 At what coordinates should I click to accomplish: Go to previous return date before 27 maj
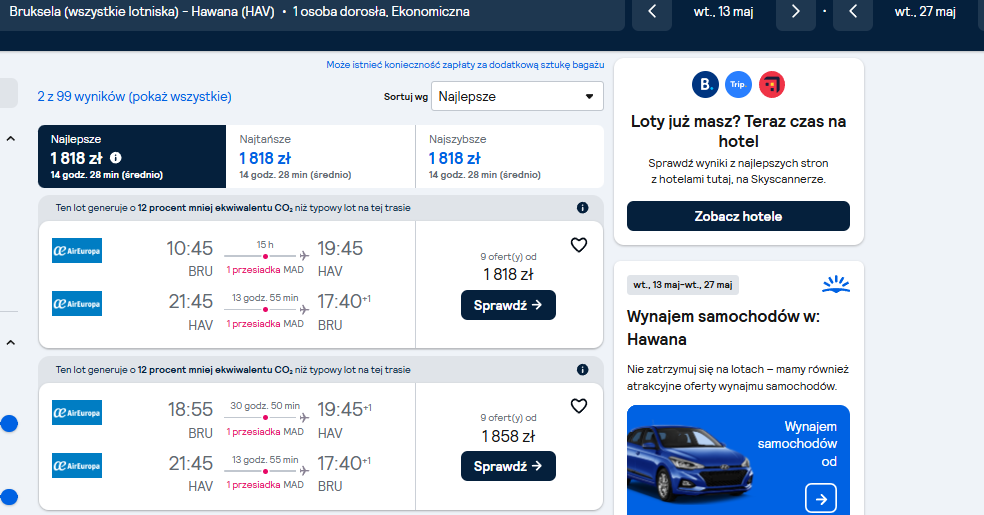click(853, 11)
